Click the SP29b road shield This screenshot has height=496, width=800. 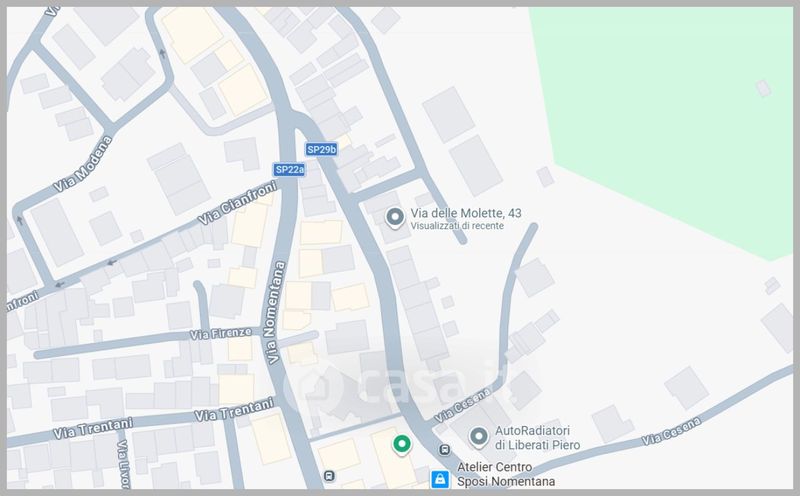[x=321, y=150]
